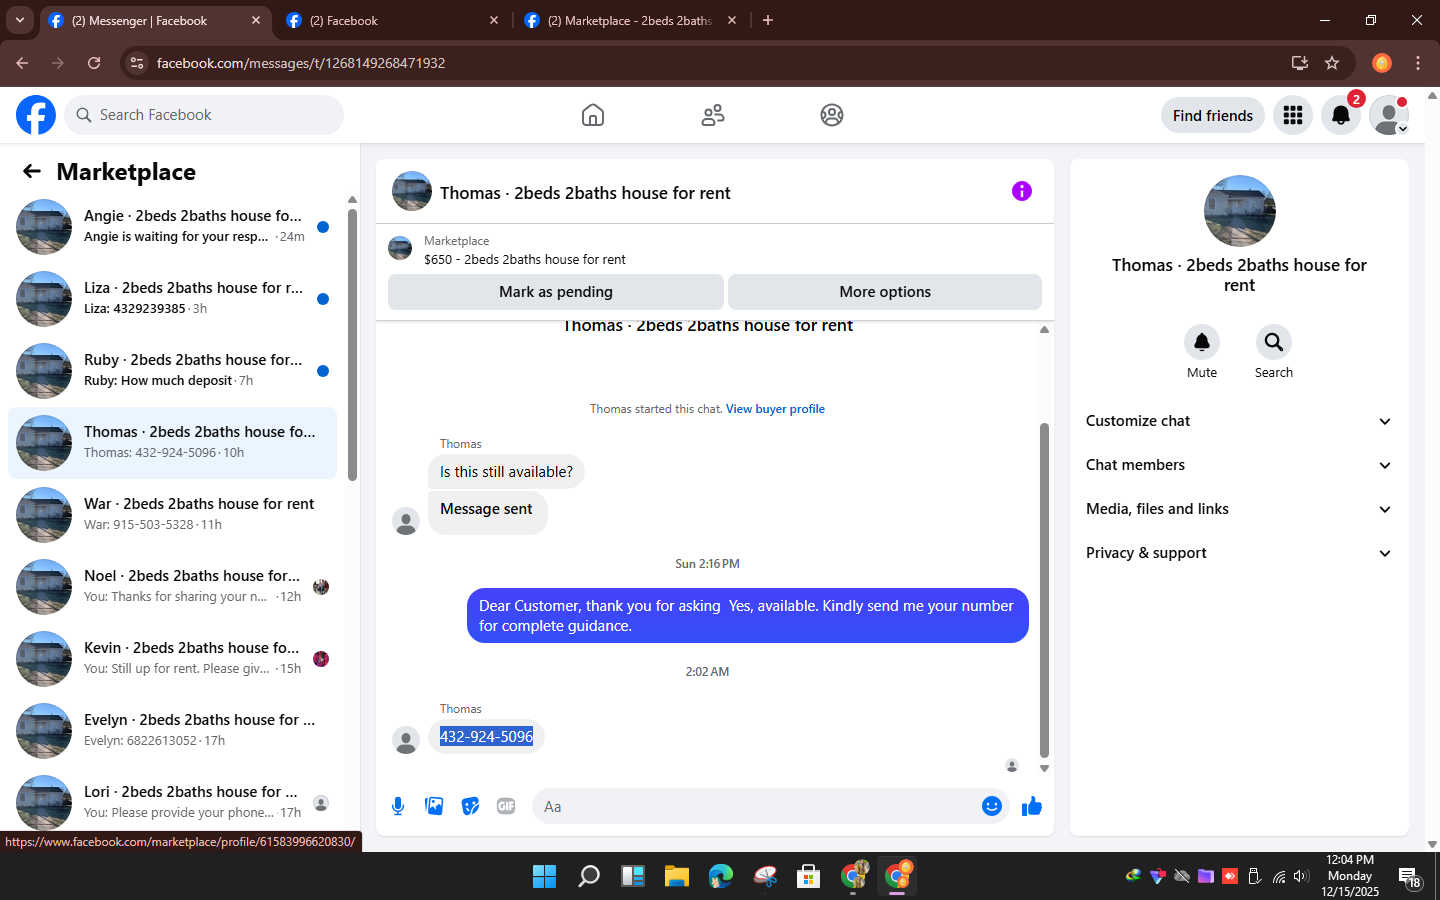Open a new browser tab
This screenshot has height=900, width=1440.
[768, 20]
